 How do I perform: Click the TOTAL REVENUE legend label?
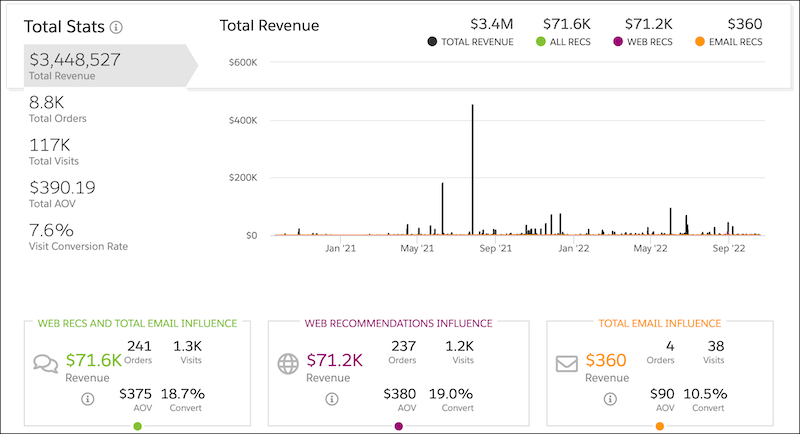(x=477, y=42)
